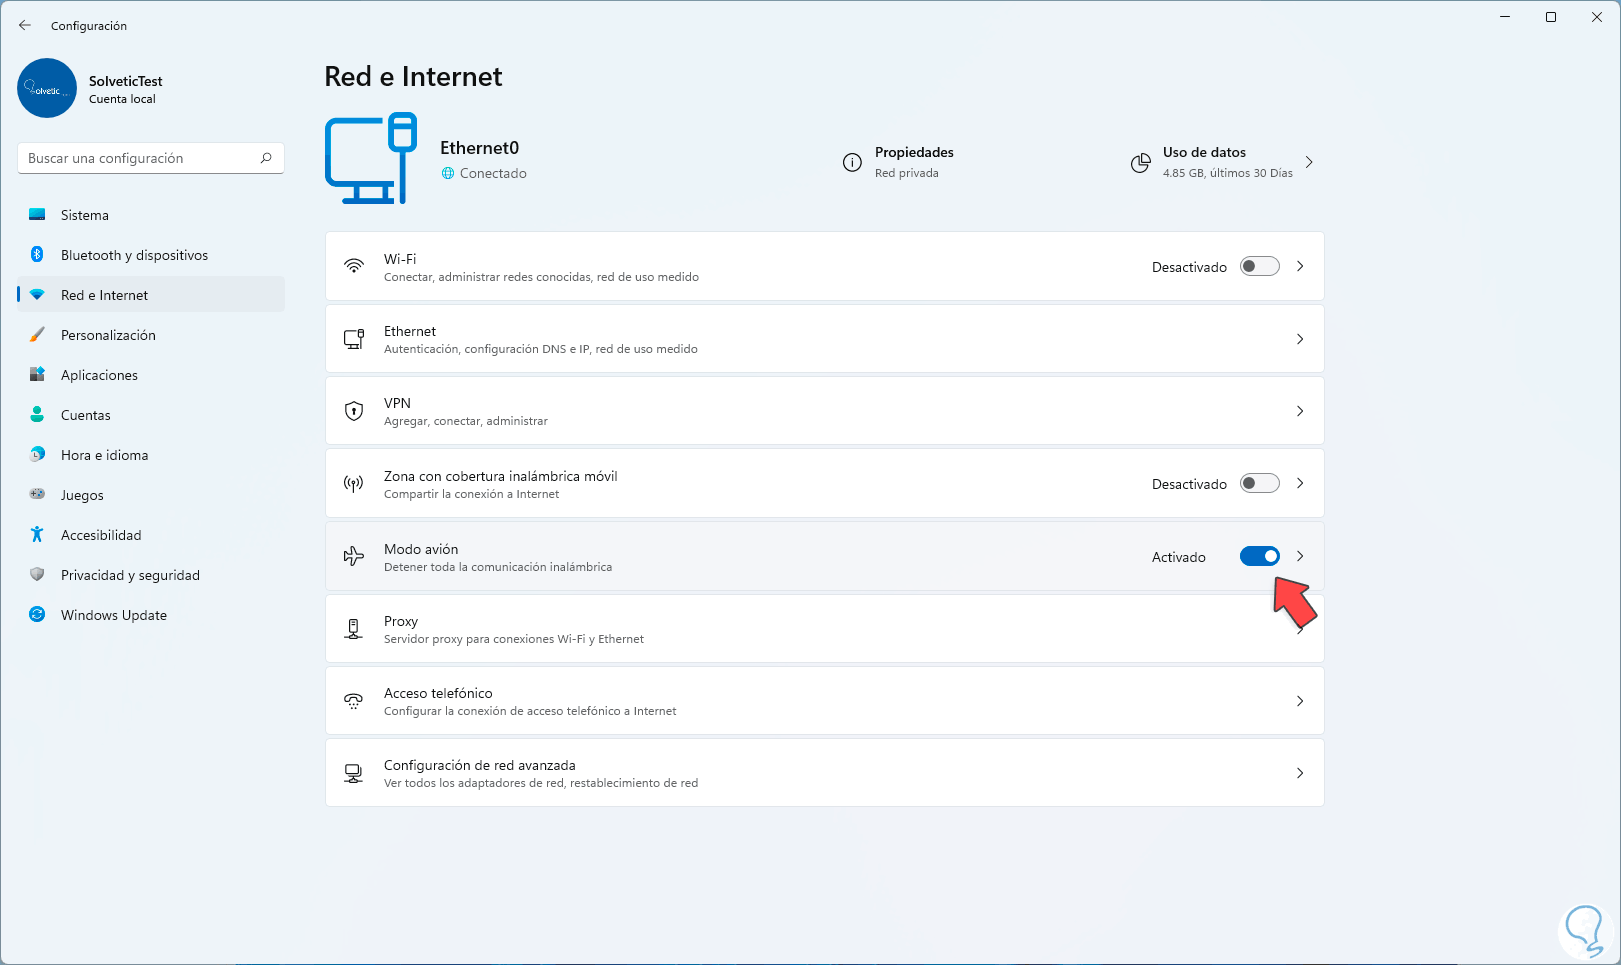
Task: Go to Hora e idioma settings
Action: point(104,455)
